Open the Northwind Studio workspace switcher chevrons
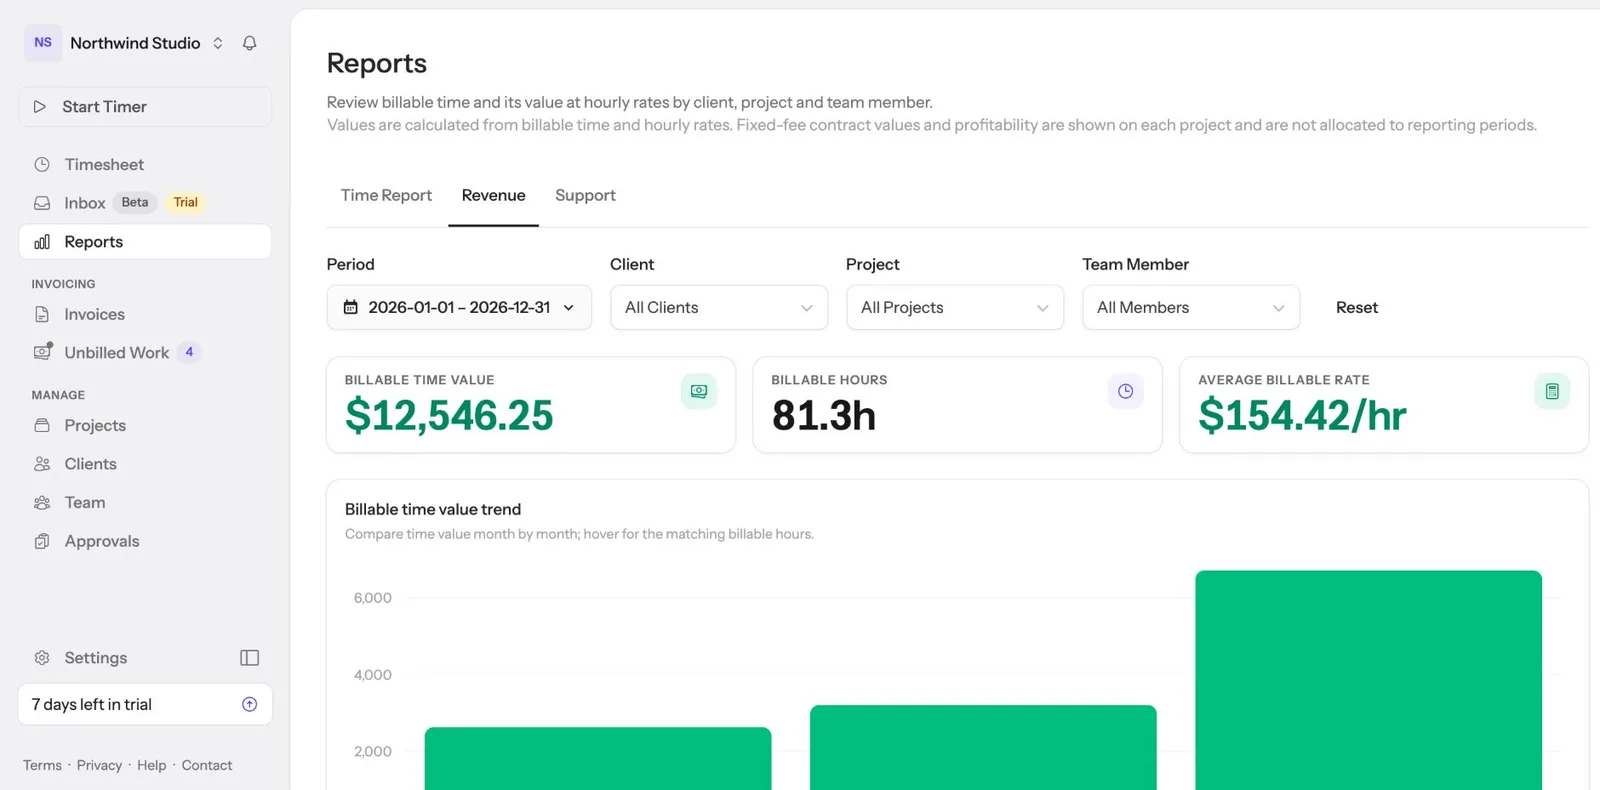Image resolution: width=1600 pixels, height=790 pixels. click(x=218, y=43)
